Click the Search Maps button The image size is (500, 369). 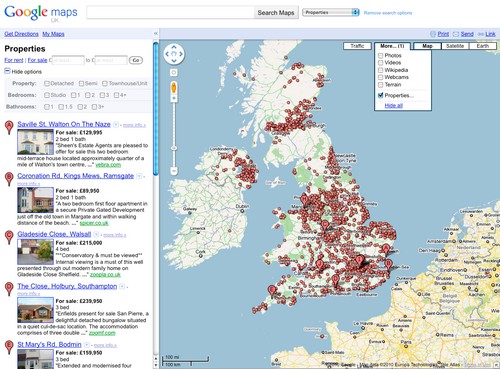pyautogui.click(x=276, y=13)
